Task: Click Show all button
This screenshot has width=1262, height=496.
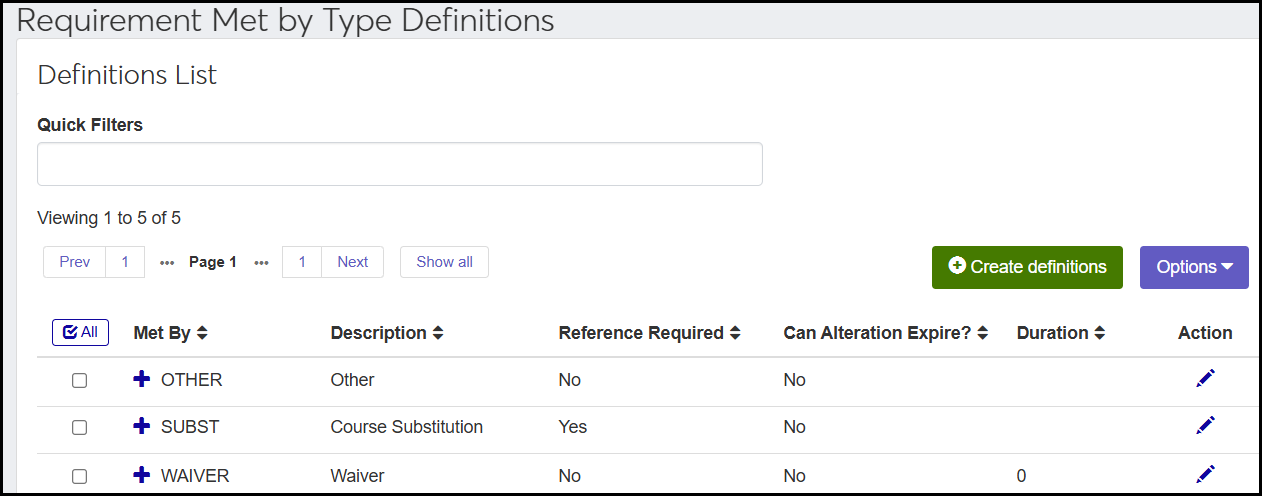Action: click(444, 262)
